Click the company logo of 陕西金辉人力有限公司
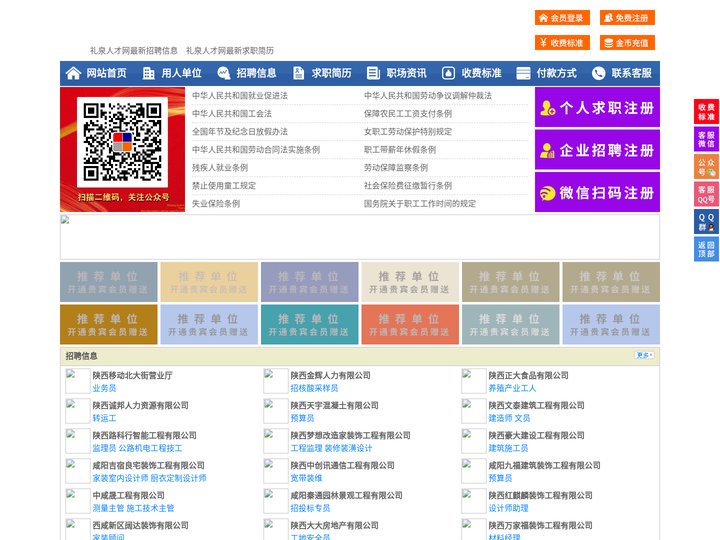Image resolution: width=720 pixels, height=540 pixels. (276, 381)
